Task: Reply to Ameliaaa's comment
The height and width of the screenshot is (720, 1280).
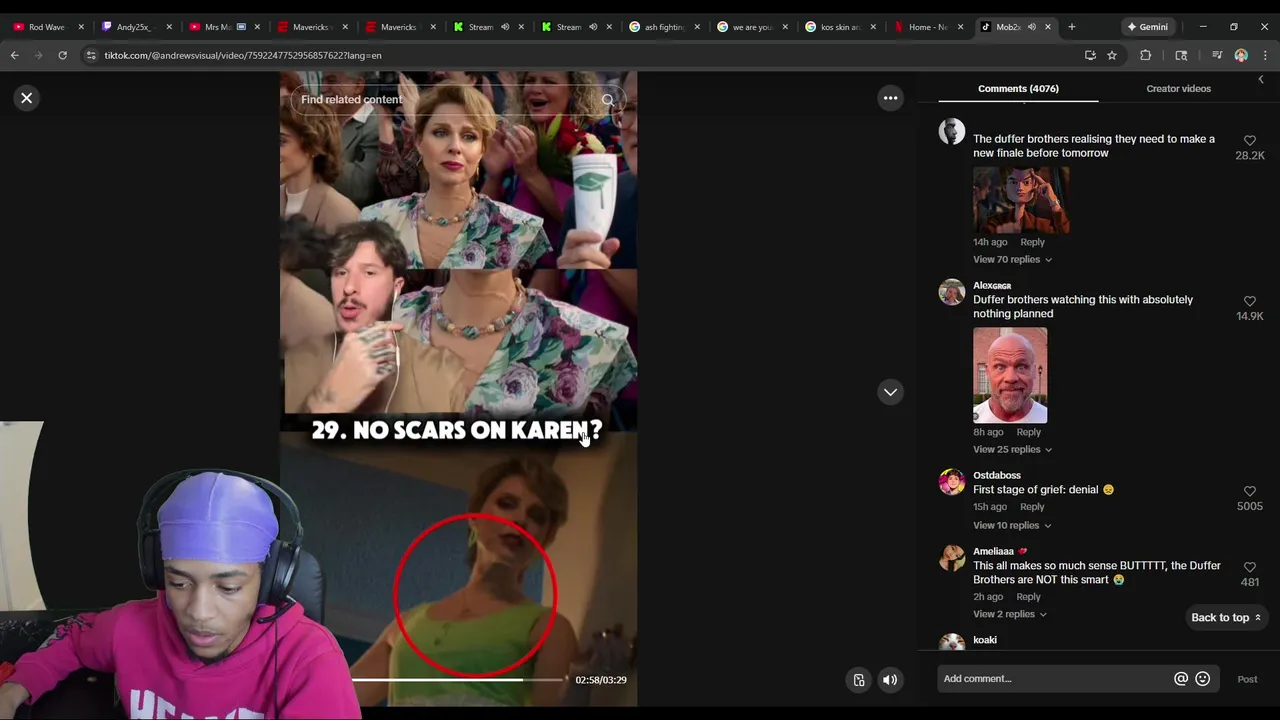Action: coord(1028,597)
